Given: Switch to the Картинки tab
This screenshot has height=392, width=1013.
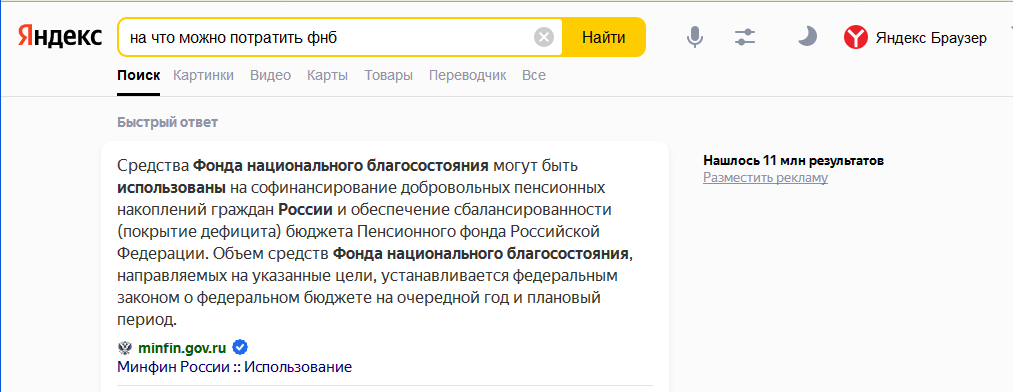Looking at the screenshot, I should pos(204,76).
